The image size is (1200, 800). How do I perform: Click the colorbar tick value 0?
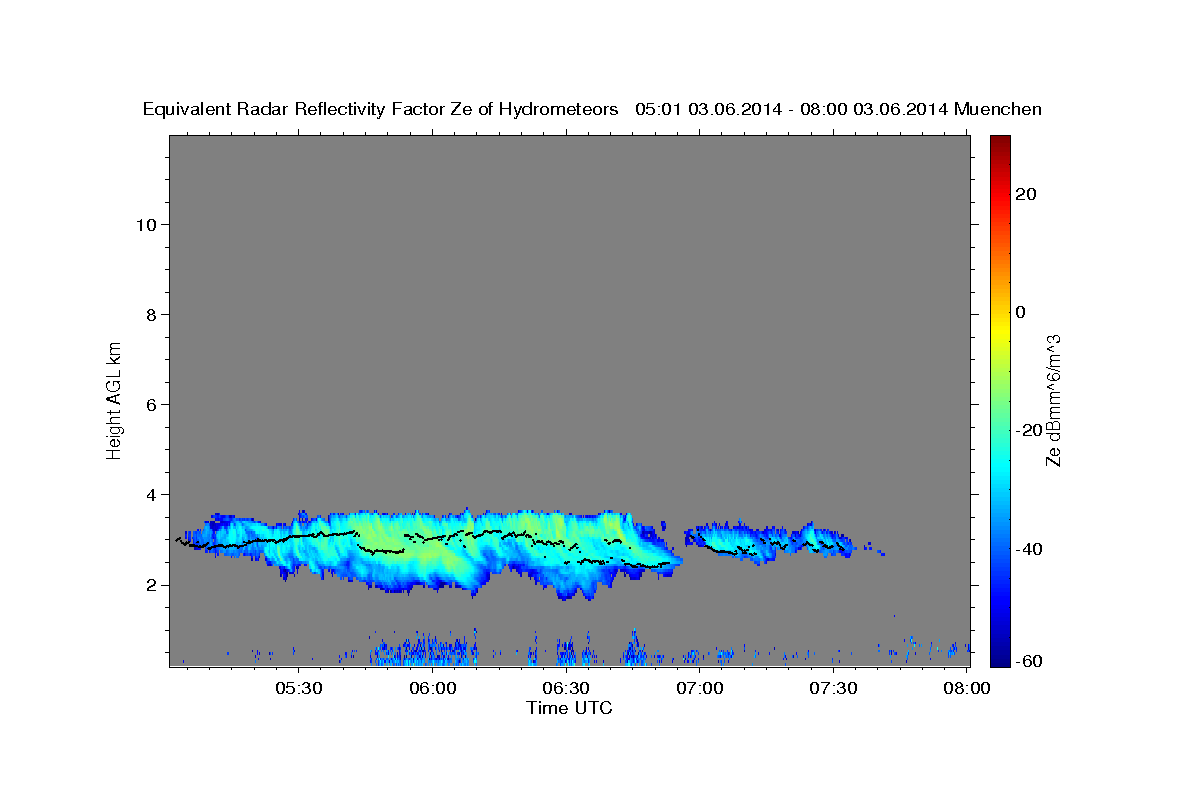(1020, 312)
